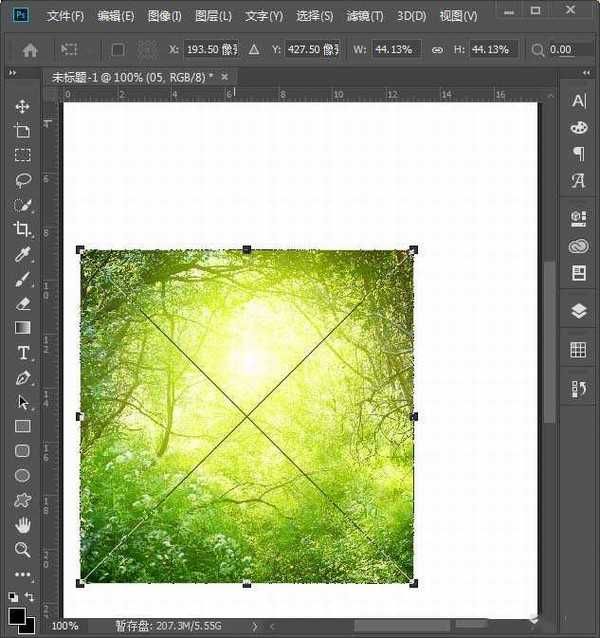Screen dimensions: 600x638
Task: Open the Paragraph panel icon
Action: pyautogui.click(x=578, y=154)
